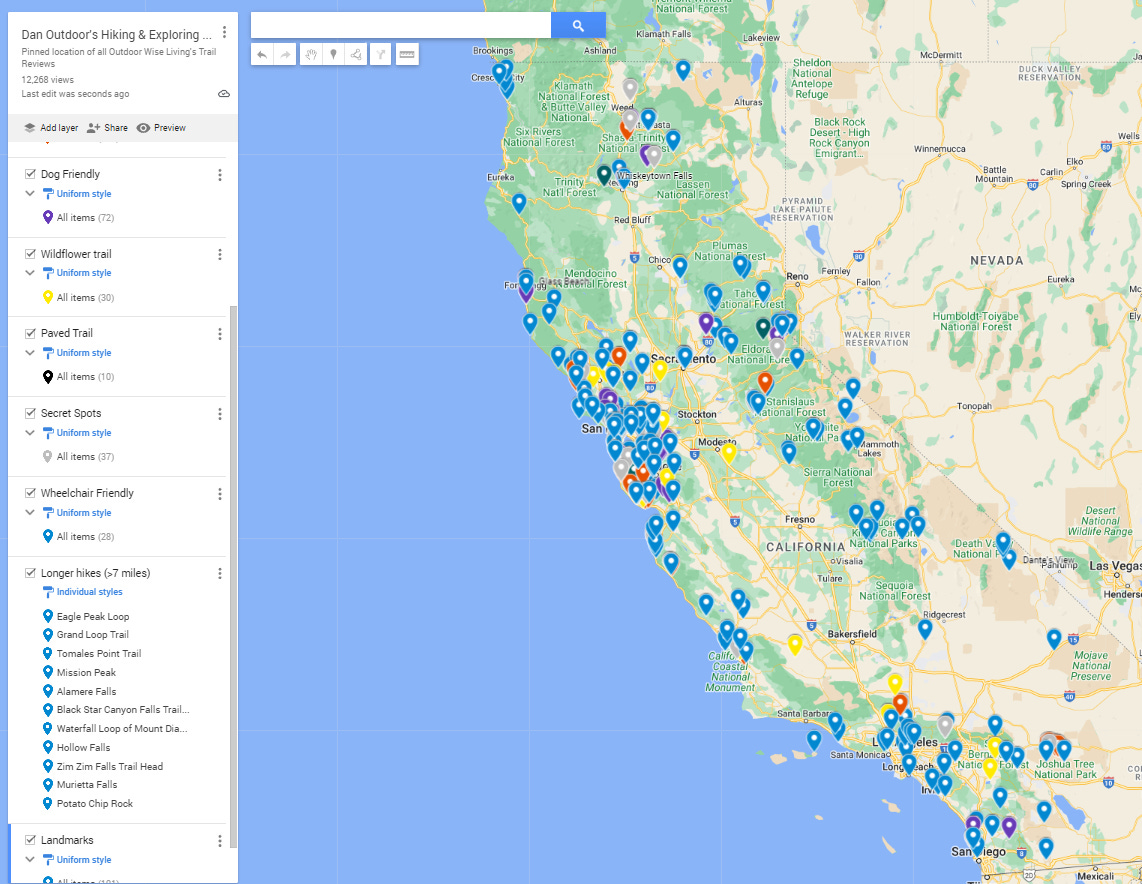Image resolution: width=1142 pixels, height=884 pixels.
Task: Click the Redo arrow in map toolbar
Action: point(285,55)
